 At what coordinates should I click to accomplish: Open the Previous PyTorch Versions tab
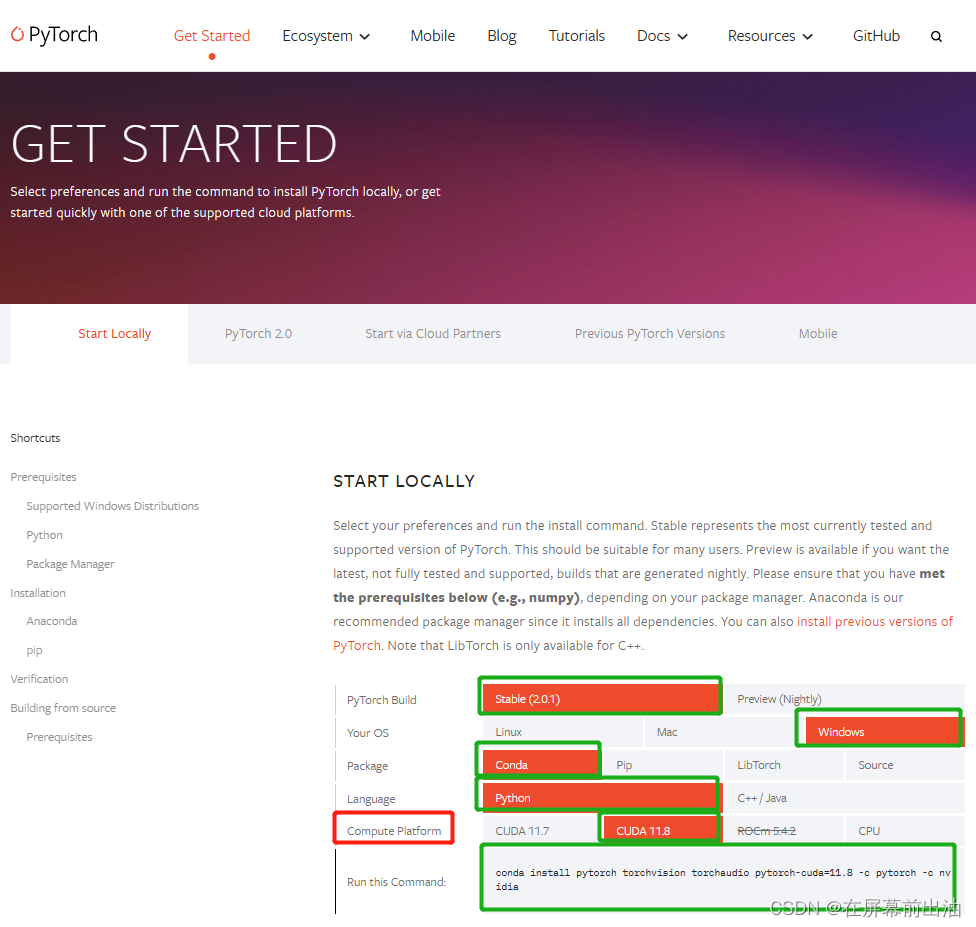[x=650, y=334]
